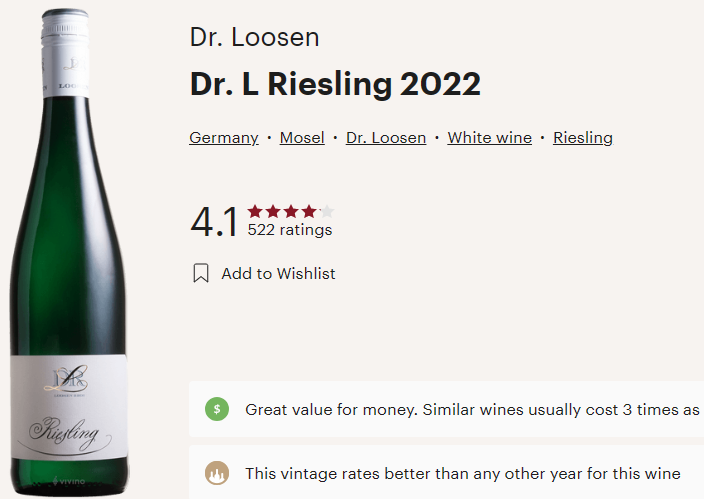Click the fifth grey rating star
704x499 pixels.
tap(327, 211)
